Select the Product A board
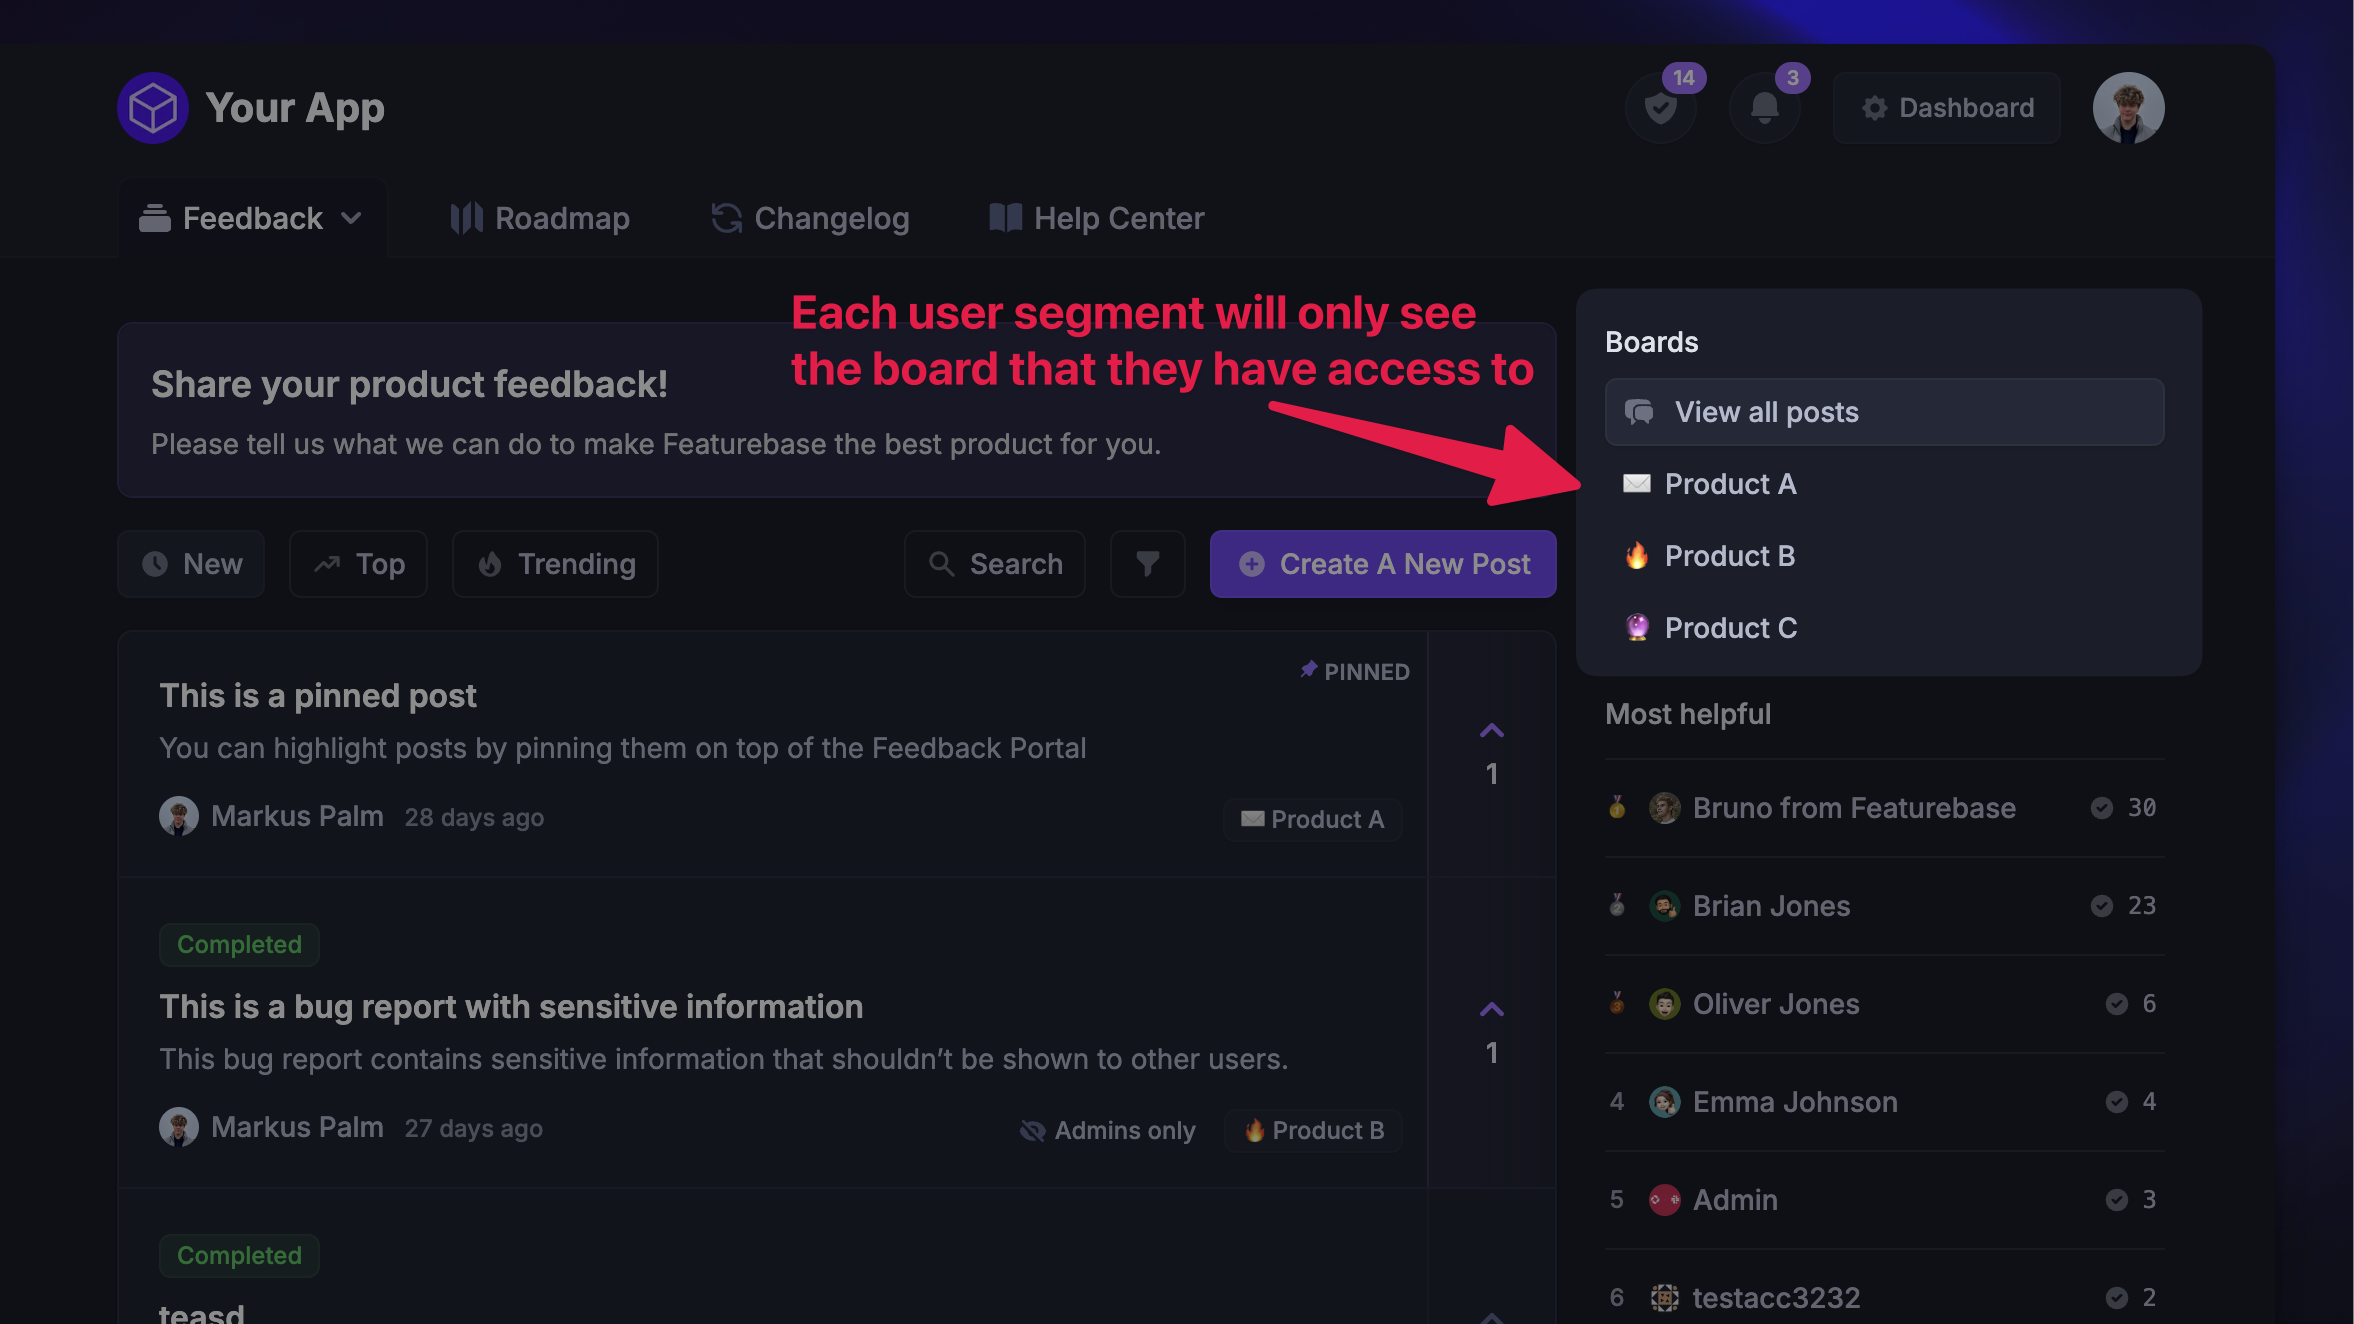The width and height of the screenshot is (2354, 1324). [x=1884, y=484]
